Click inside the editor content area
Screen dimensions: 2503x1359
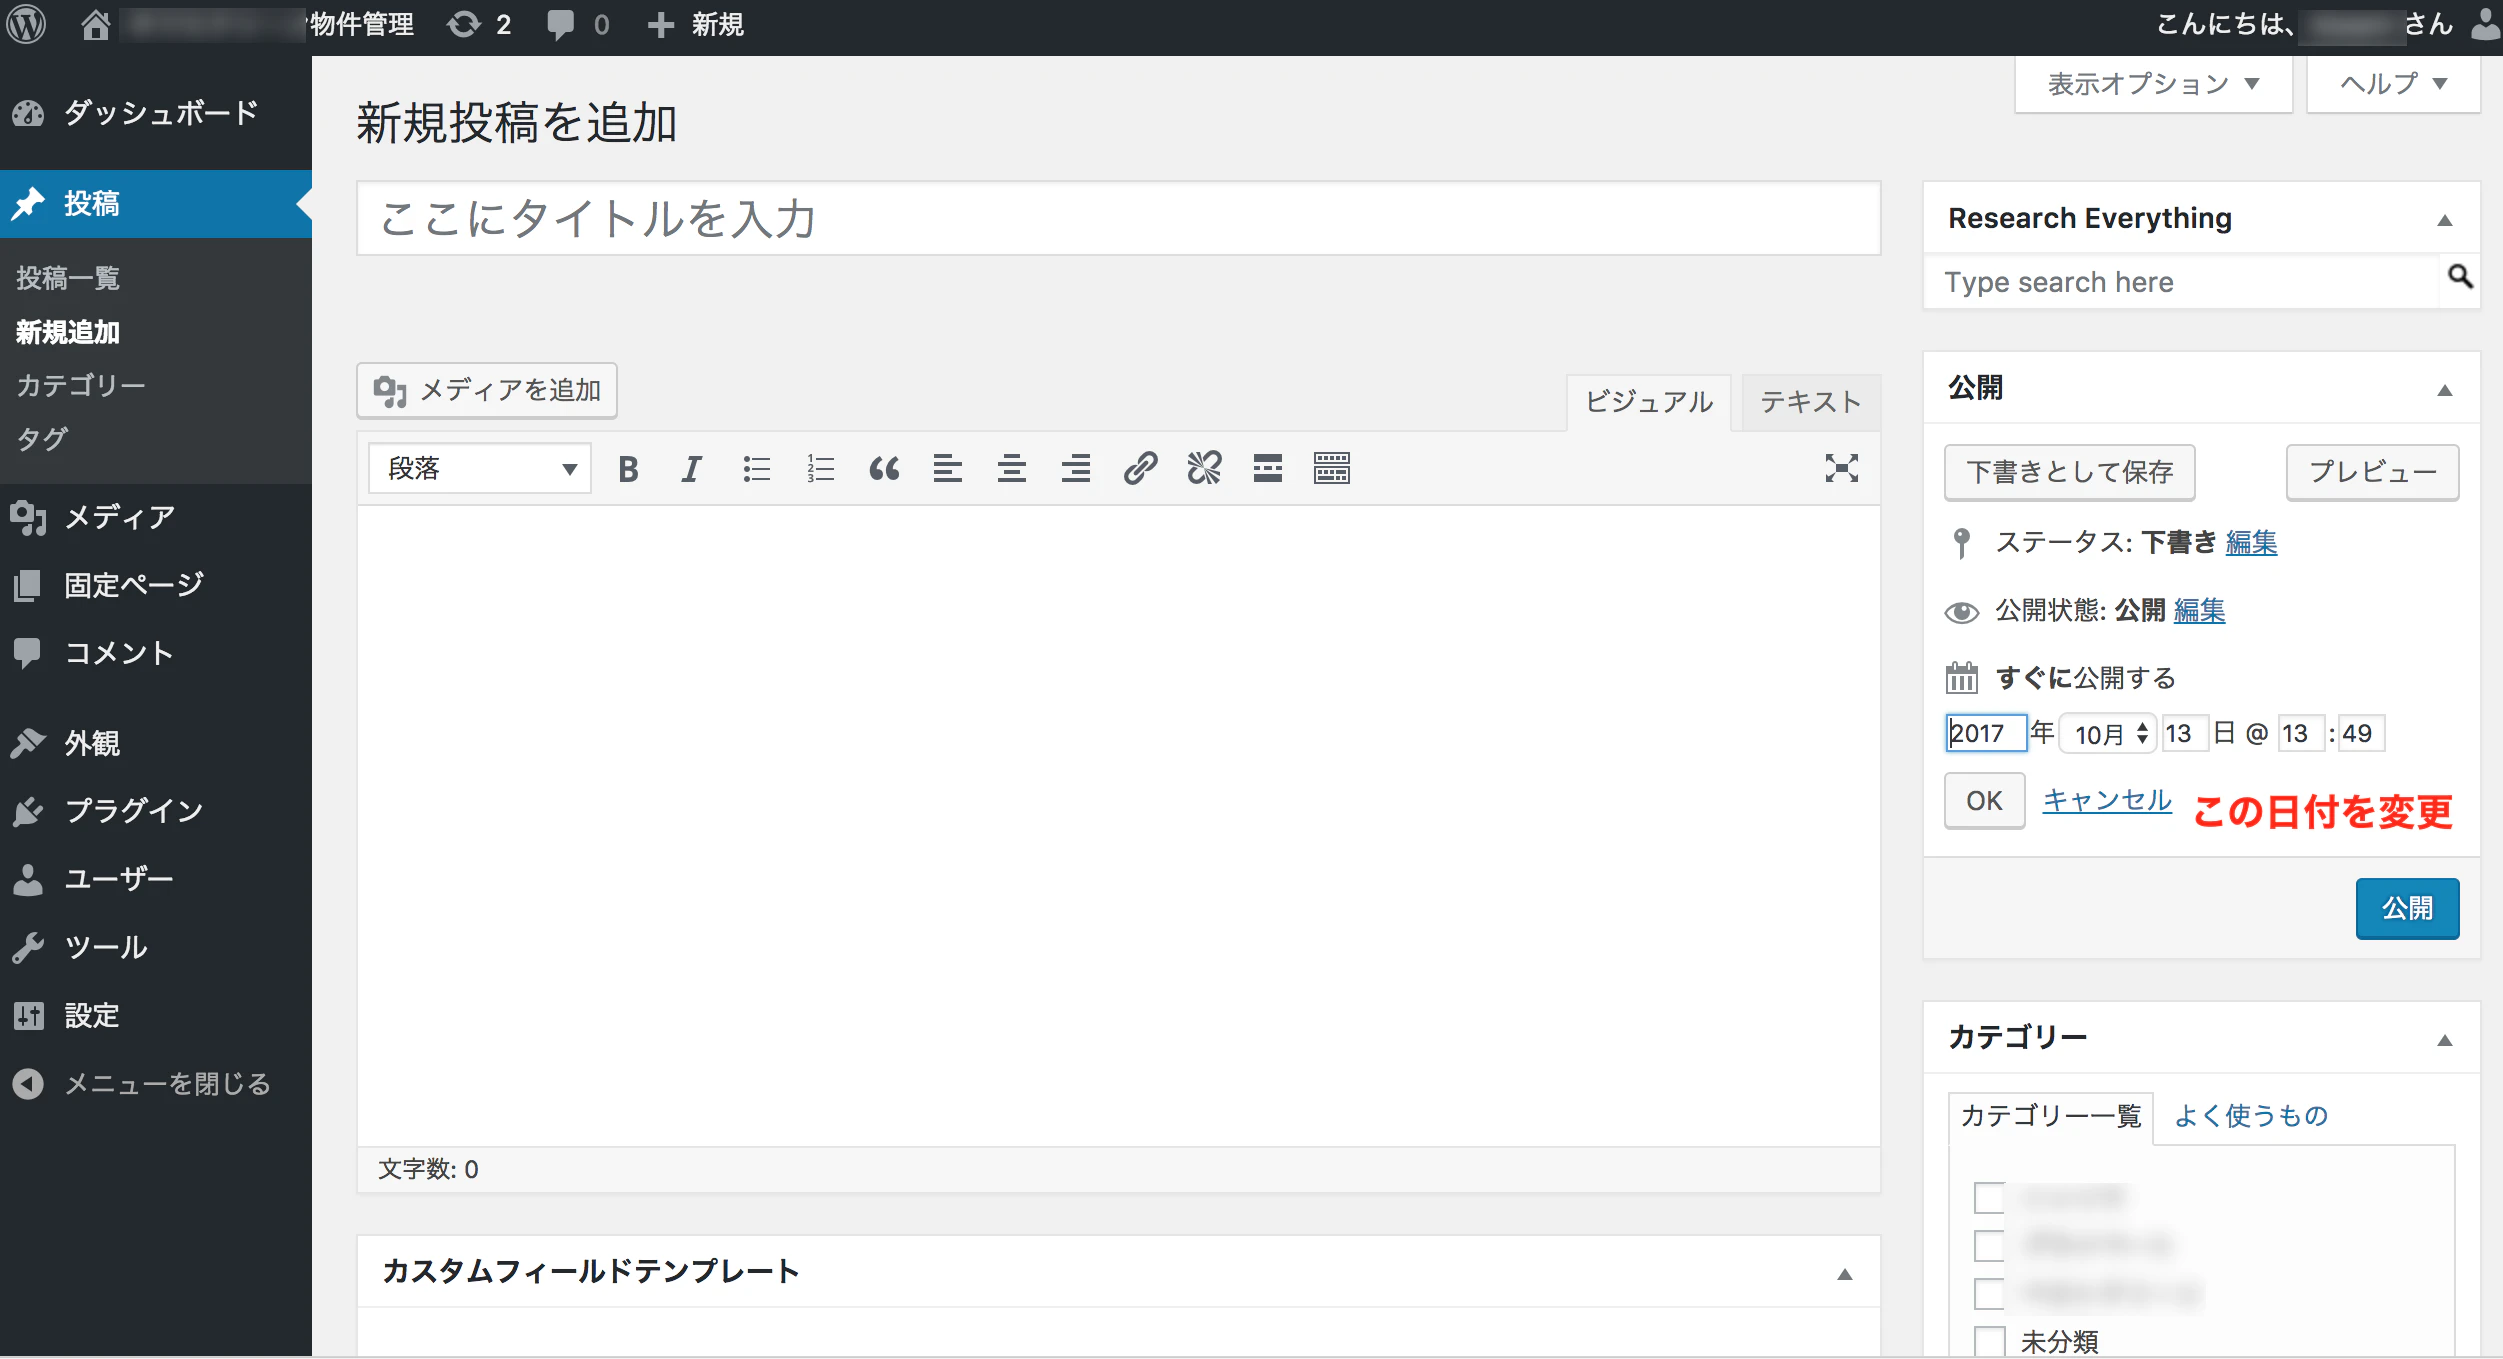pos(1118,826)
